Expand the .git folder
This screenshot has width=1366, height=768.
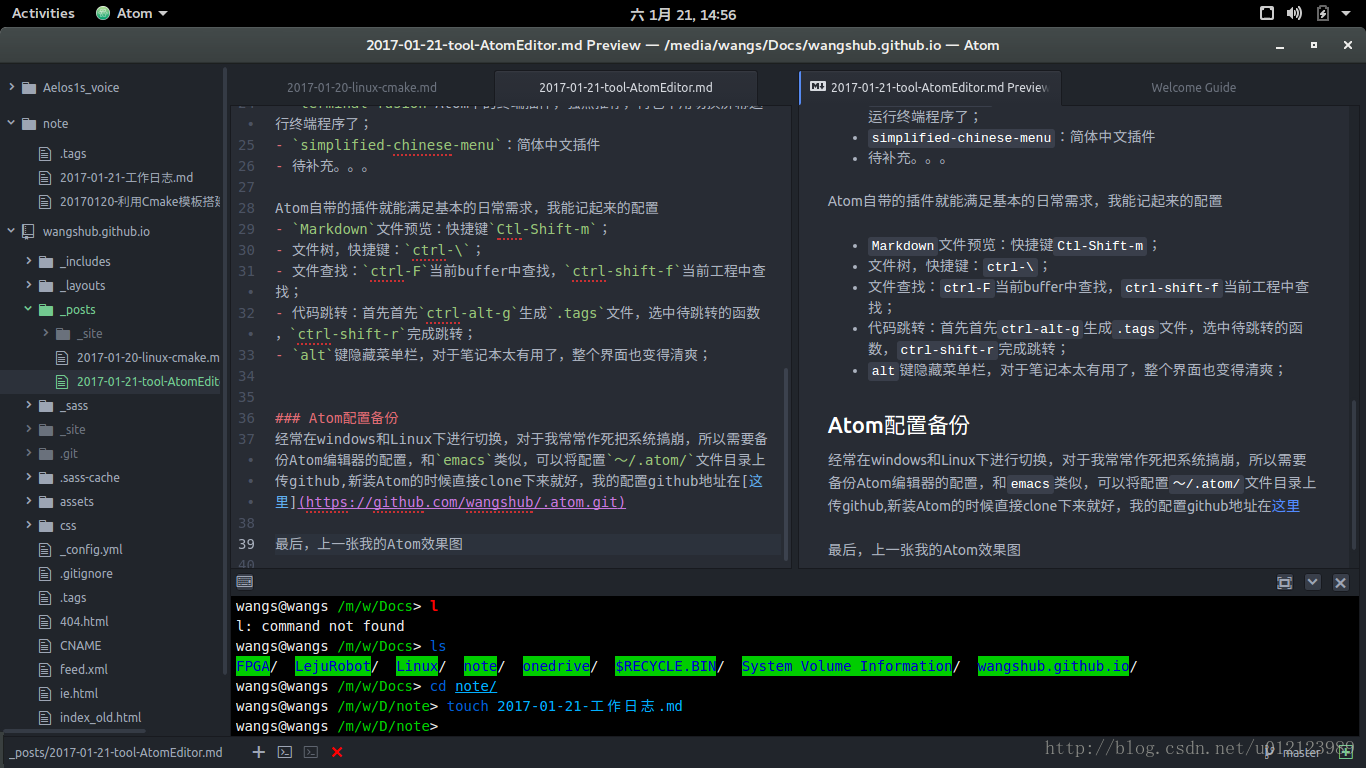[x=28, y=454]
